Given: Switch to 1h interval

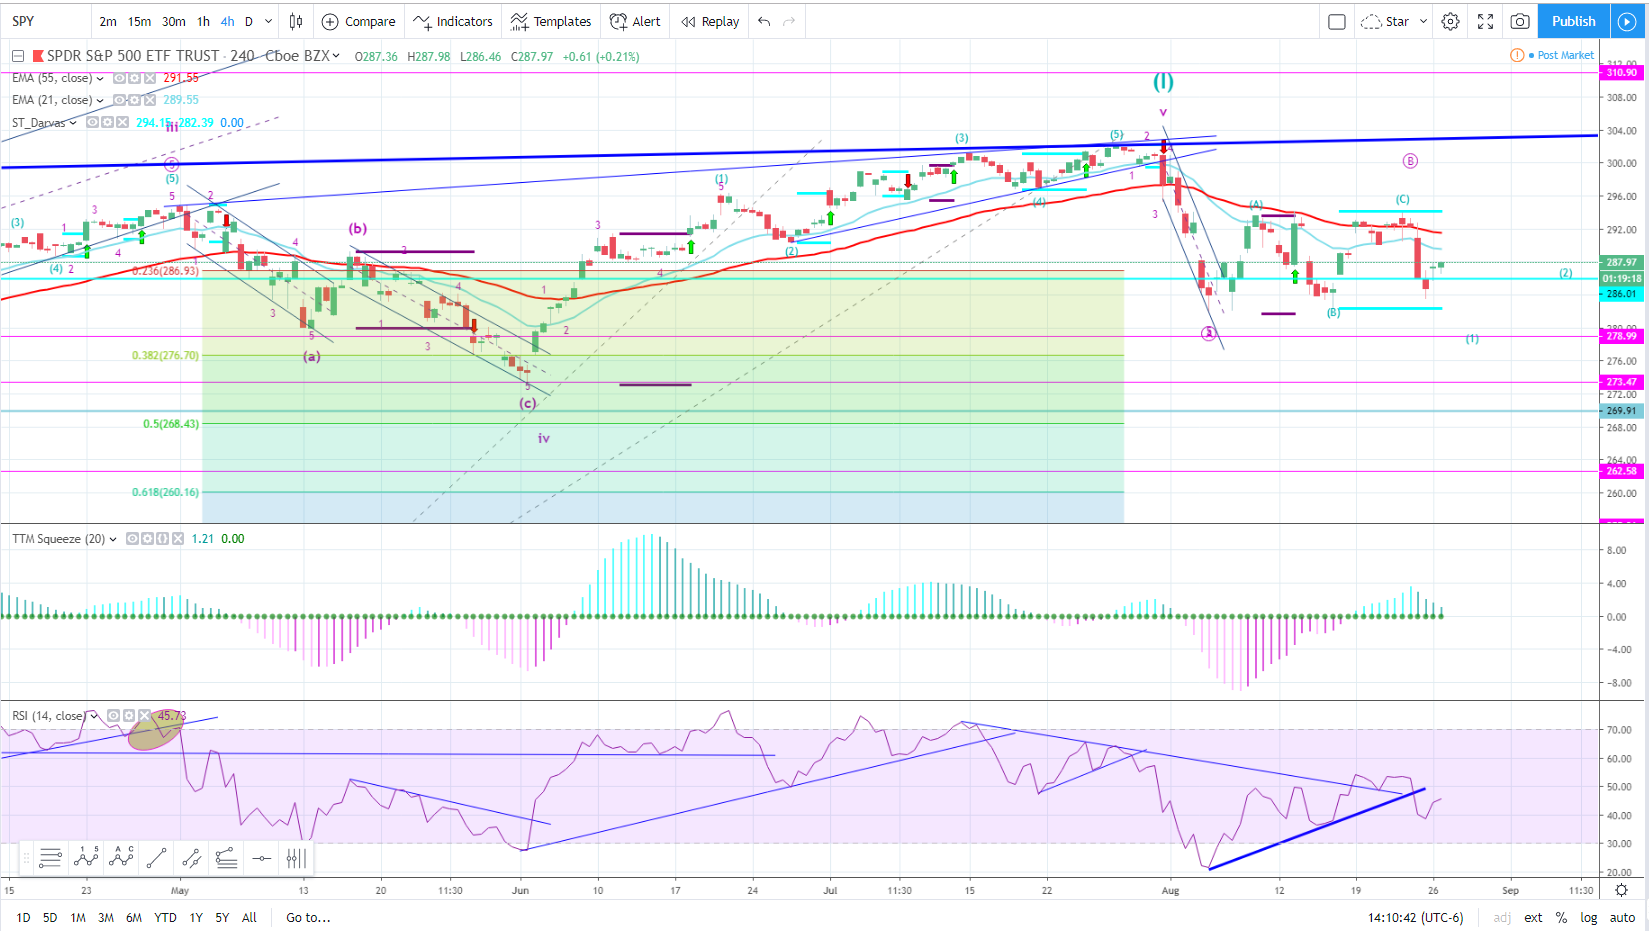Looking at the screenshot, I should tap(203, 21).
